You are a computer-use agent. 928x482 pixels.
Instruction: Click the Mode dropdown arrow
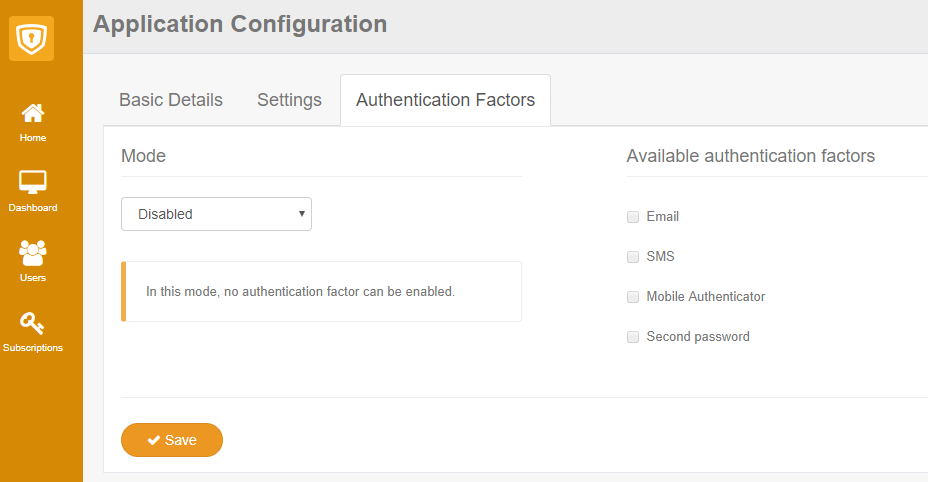[x=301, y=214]
